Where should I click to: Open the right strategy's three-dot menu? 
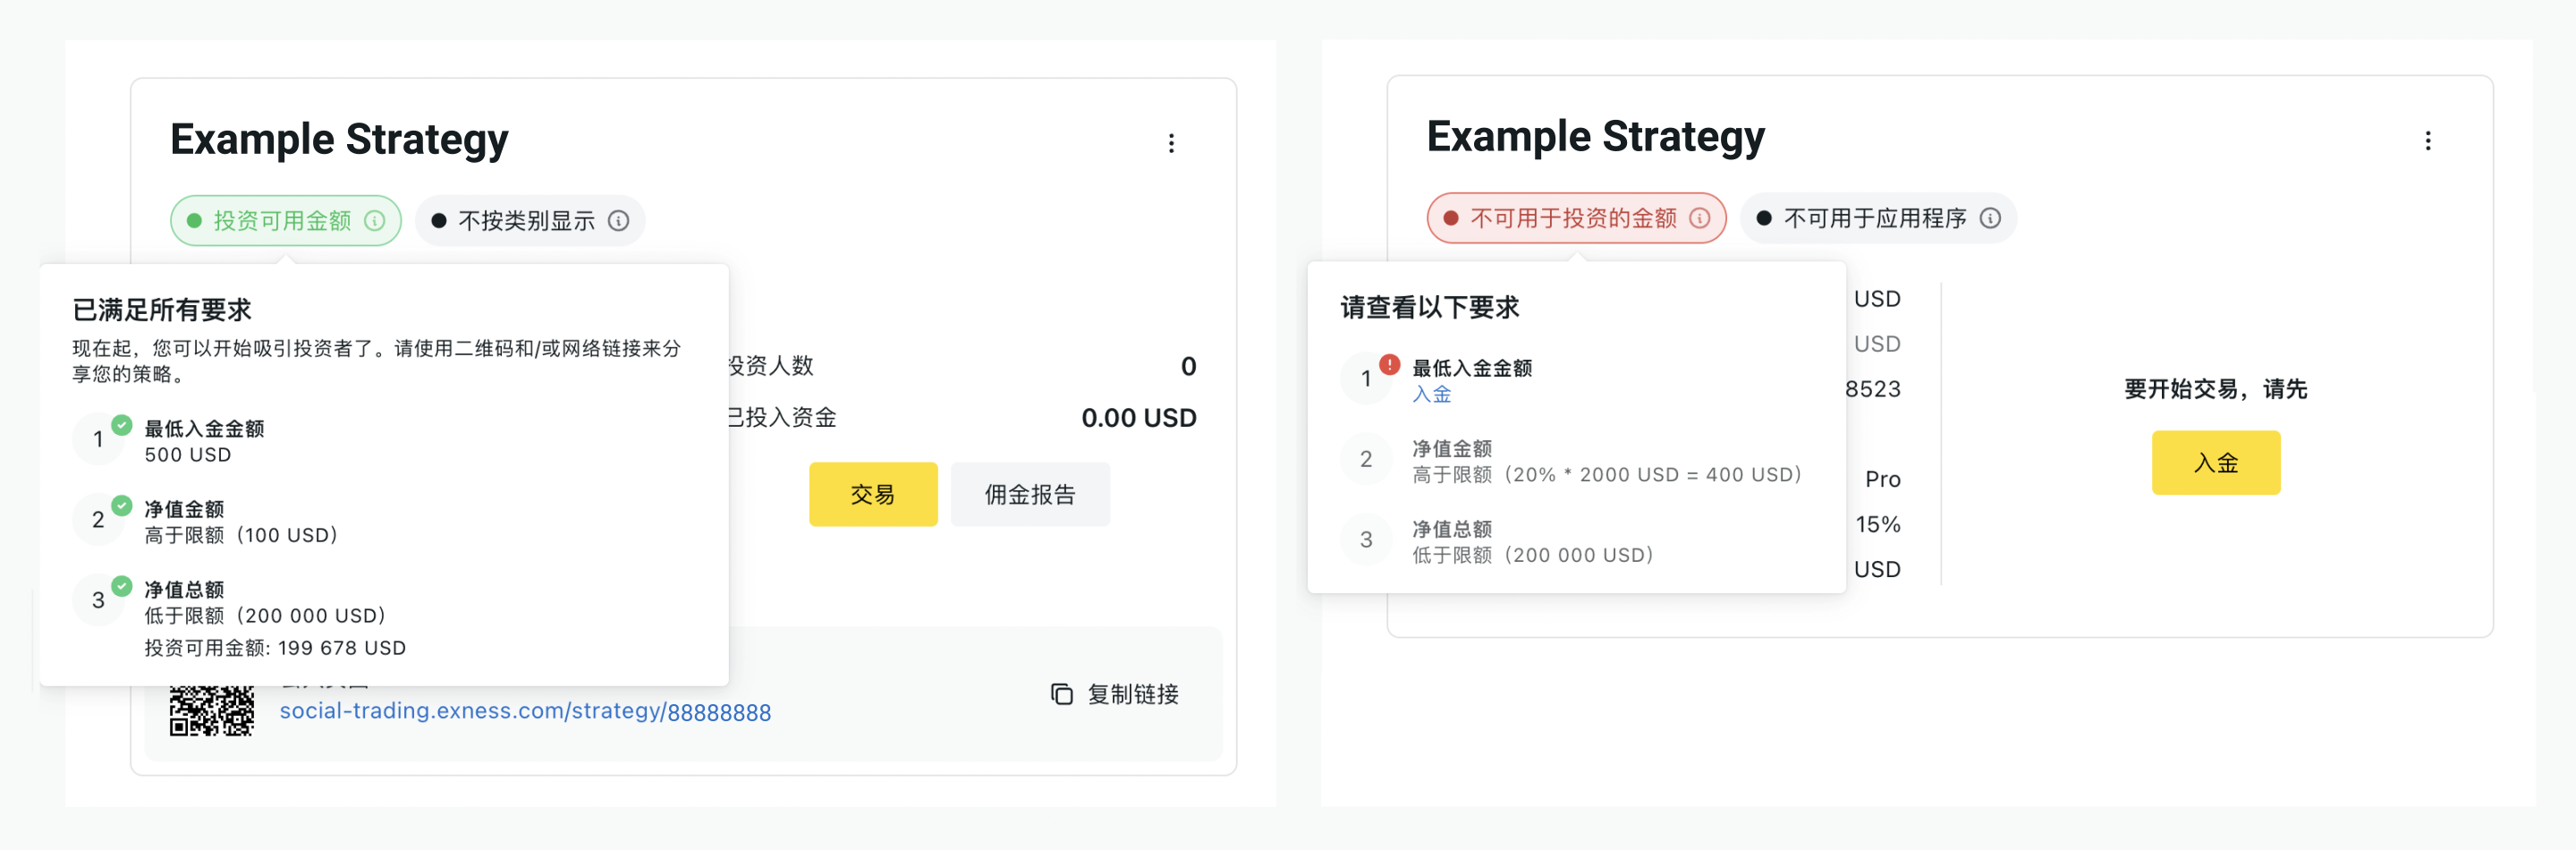pos(2427,140)
